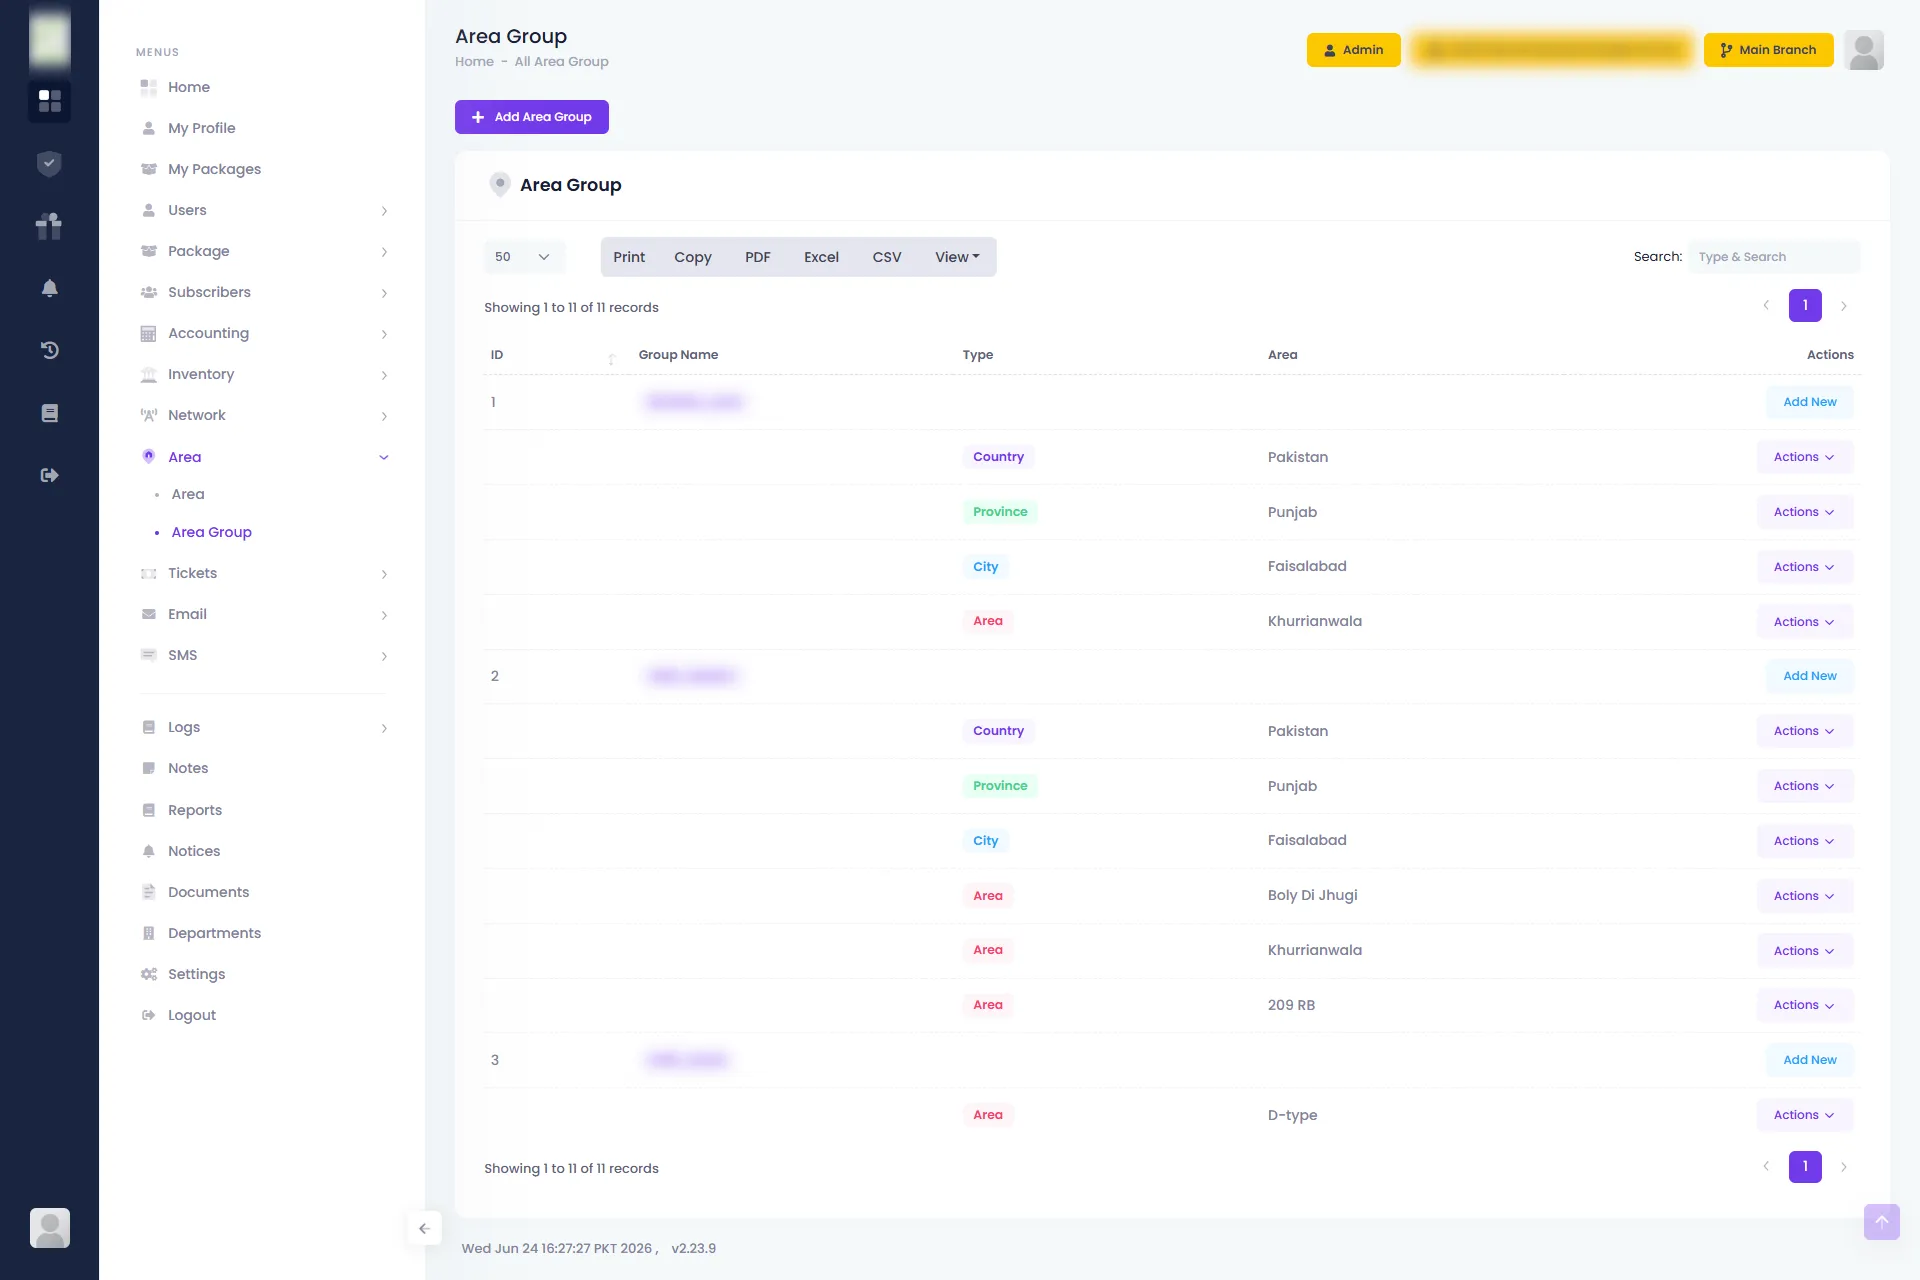Expand the Subscribers submenu

[x=384, y=292]
